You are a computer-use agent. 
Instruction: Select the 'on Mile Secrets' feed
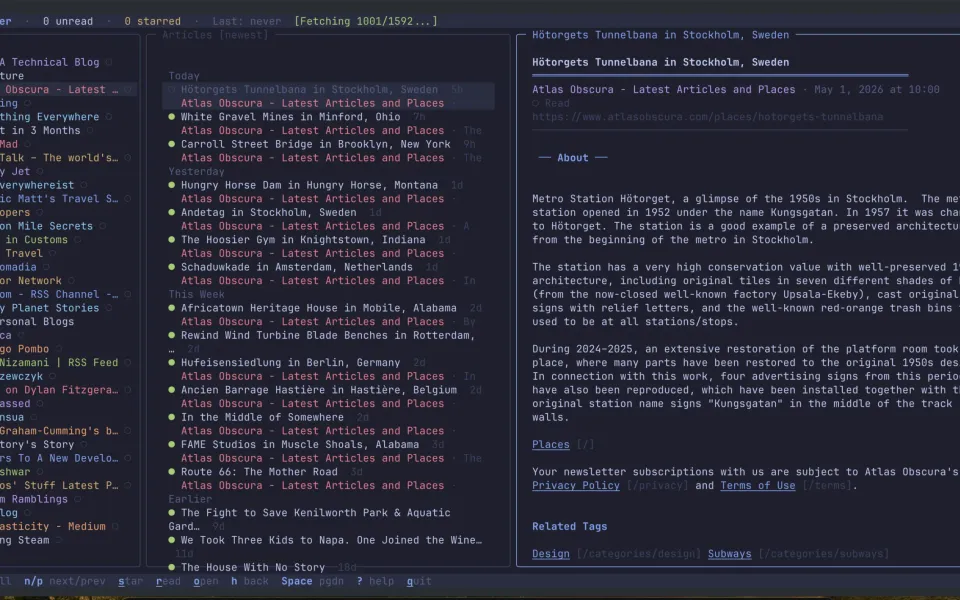[47, 226]
